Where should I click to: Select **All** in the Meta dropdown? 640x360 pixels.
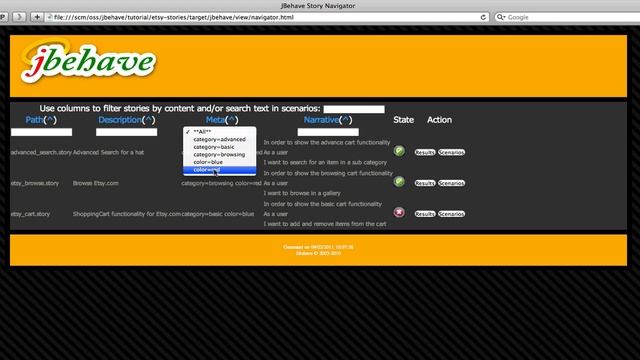220,131
